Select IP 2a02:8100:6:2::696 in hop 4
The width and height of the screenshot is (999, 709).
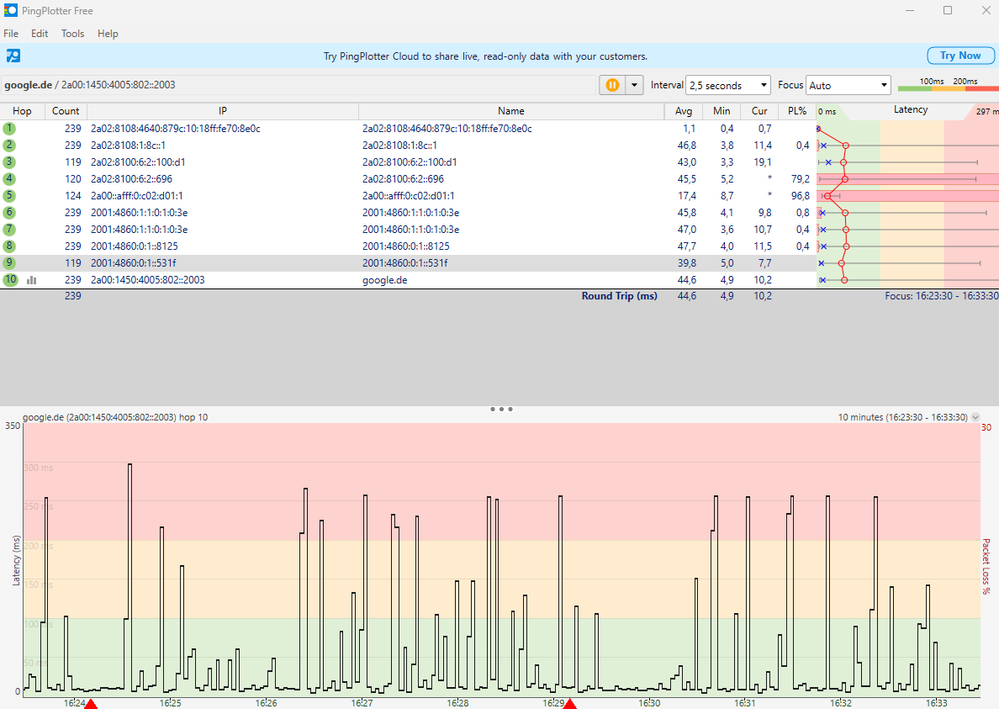(x=131, y=179)
